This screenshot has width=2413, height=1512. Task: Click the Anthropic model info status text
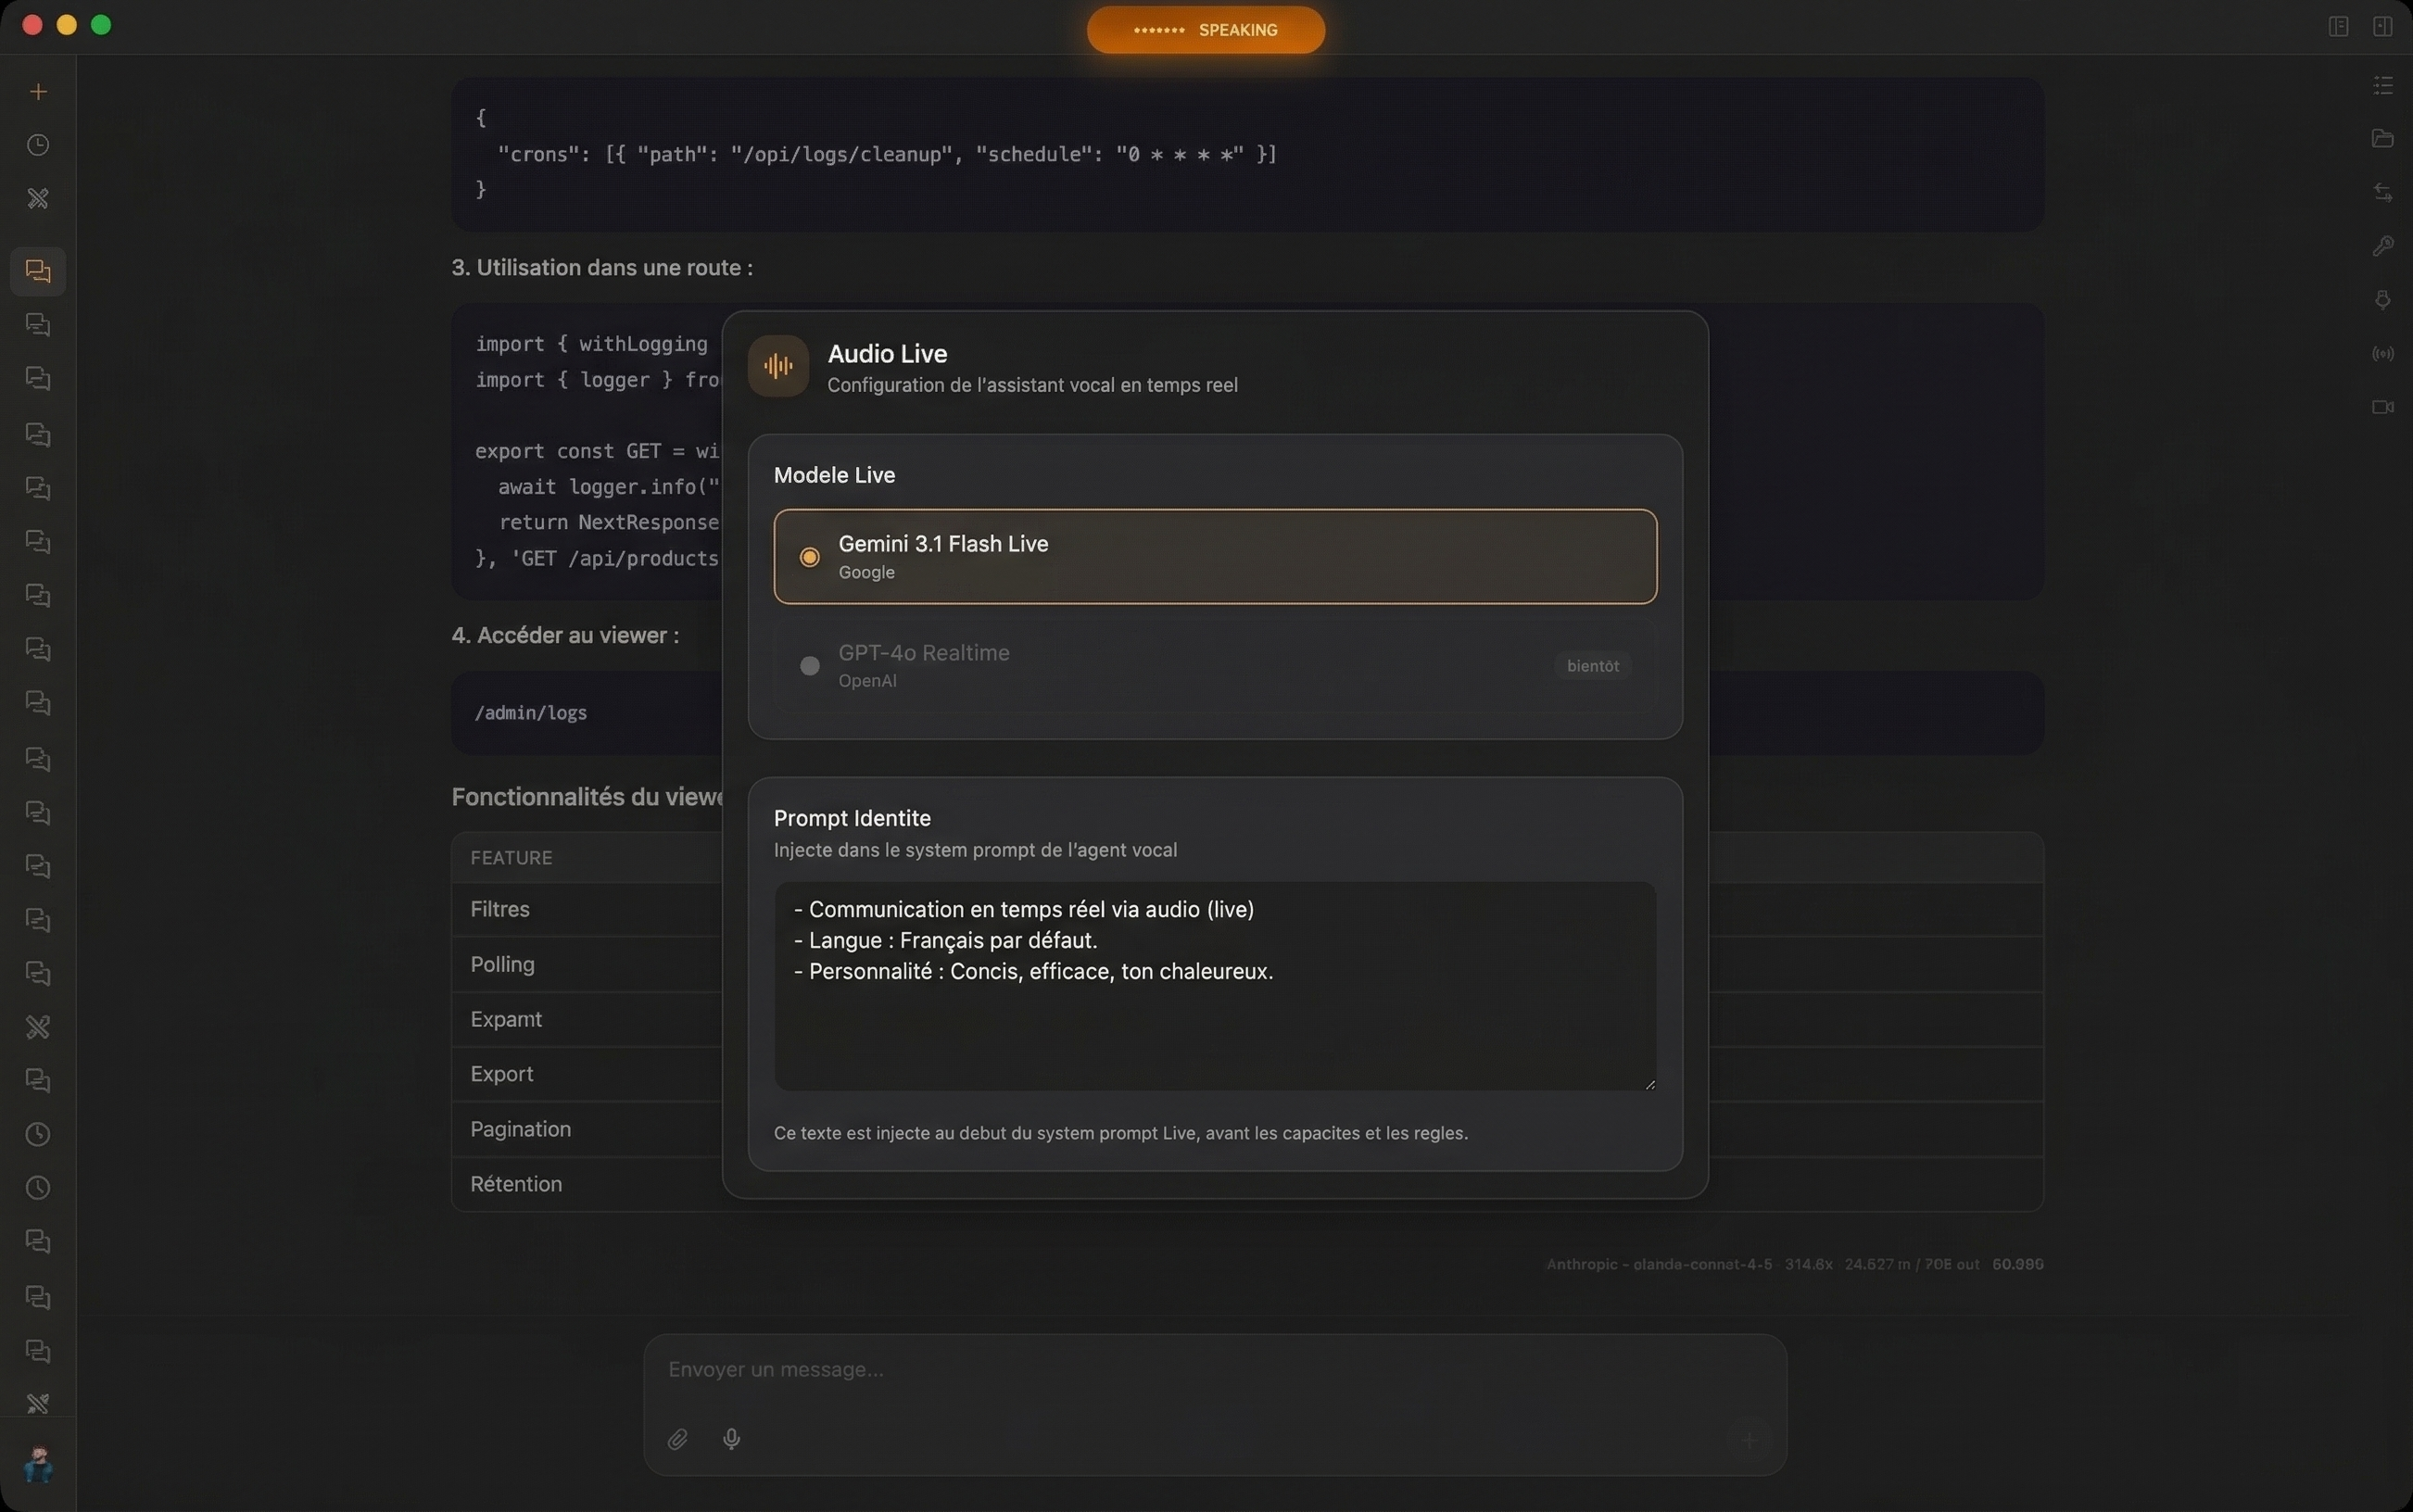tap(1794, 1264)
